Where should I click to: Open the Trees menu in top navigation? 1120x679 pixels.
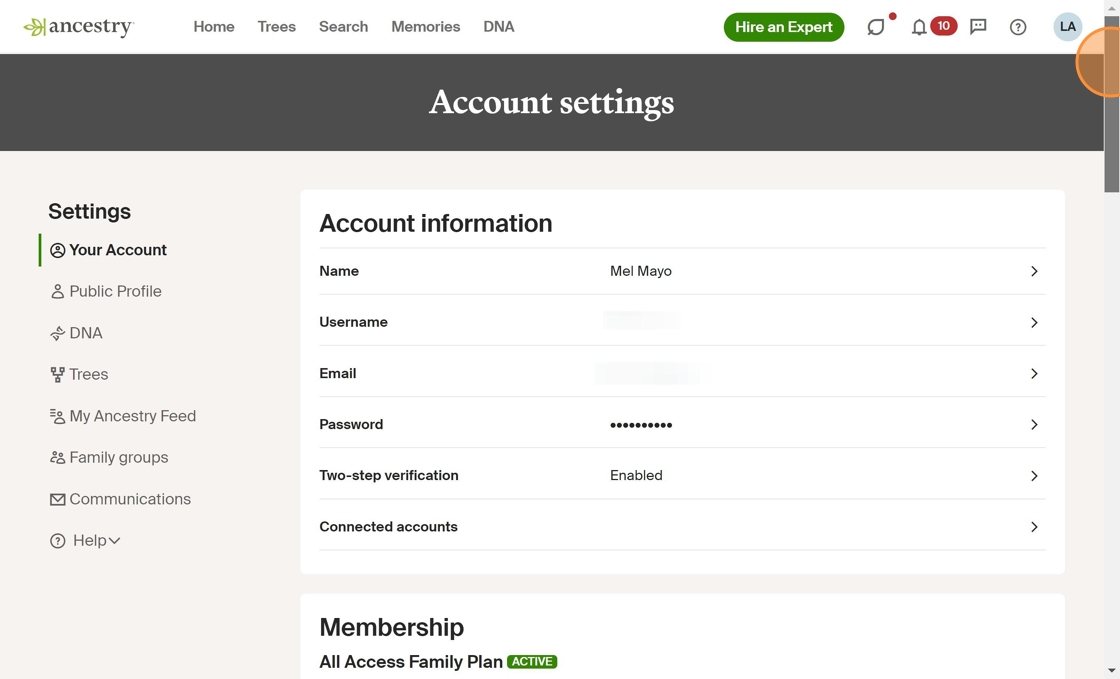click(x=276, y=26)
